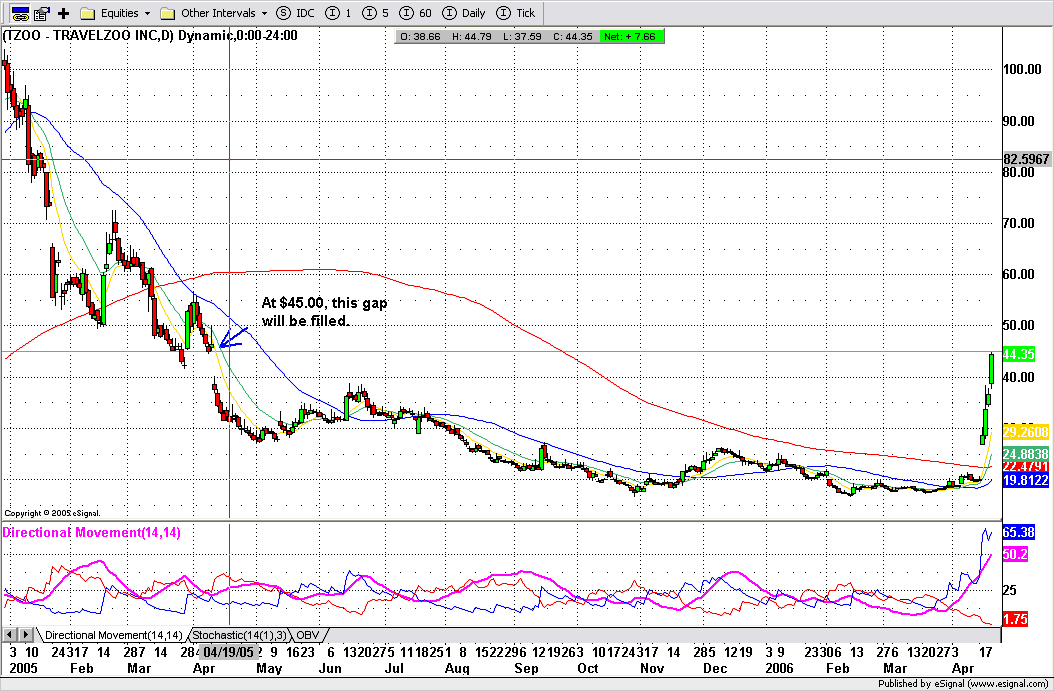The height and width of the screenshot is (691, 1054).
Task: Expand the Other Intervals dropdown arrow
Action: (x=264, y=13)
